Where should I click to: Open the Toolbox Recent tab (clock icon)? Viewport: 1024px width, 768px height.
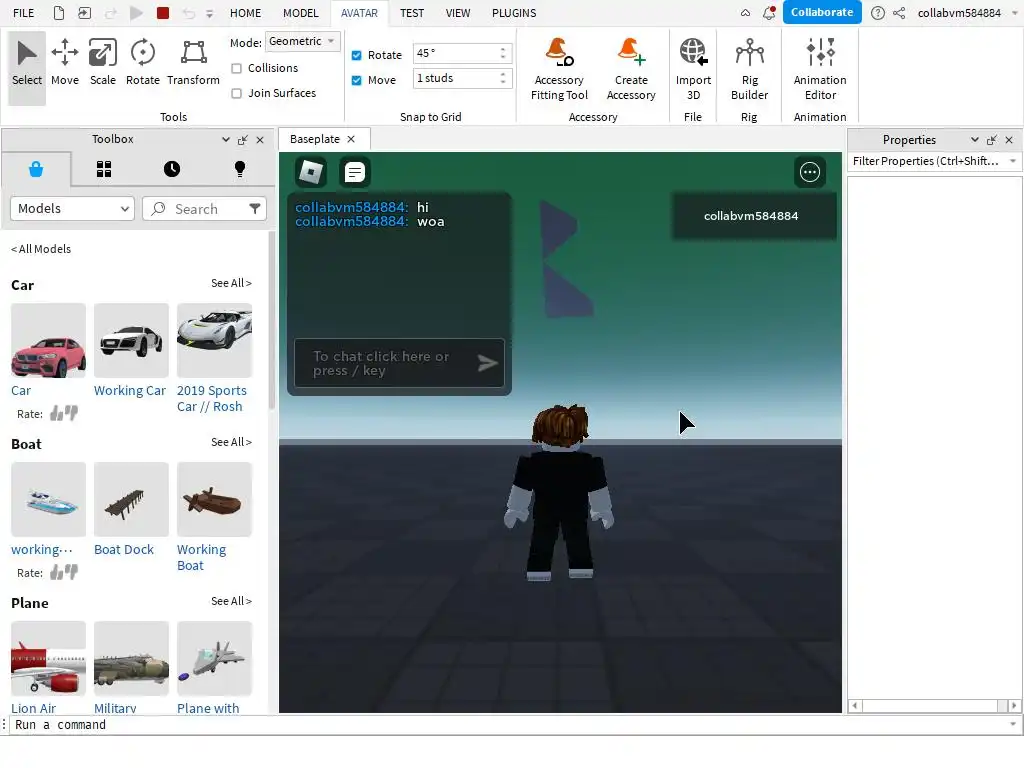(x=172, y=169)
